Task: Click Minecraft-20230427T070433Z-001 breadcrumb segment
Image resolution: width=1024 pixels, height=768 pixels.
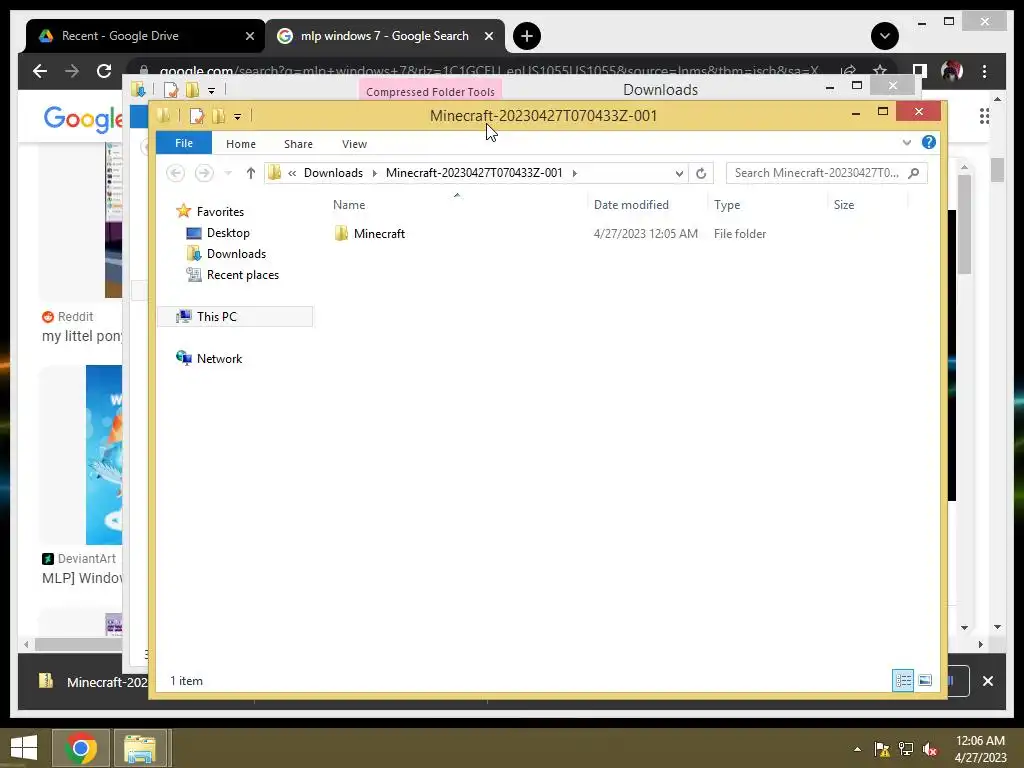Action: [x=474, y=172]
